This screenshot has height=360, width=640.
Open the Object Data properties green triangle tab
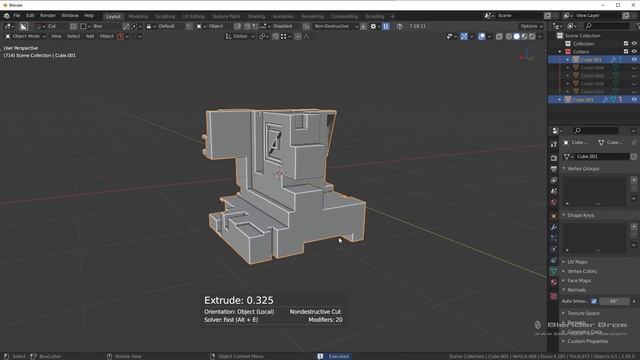coord(553,271)
